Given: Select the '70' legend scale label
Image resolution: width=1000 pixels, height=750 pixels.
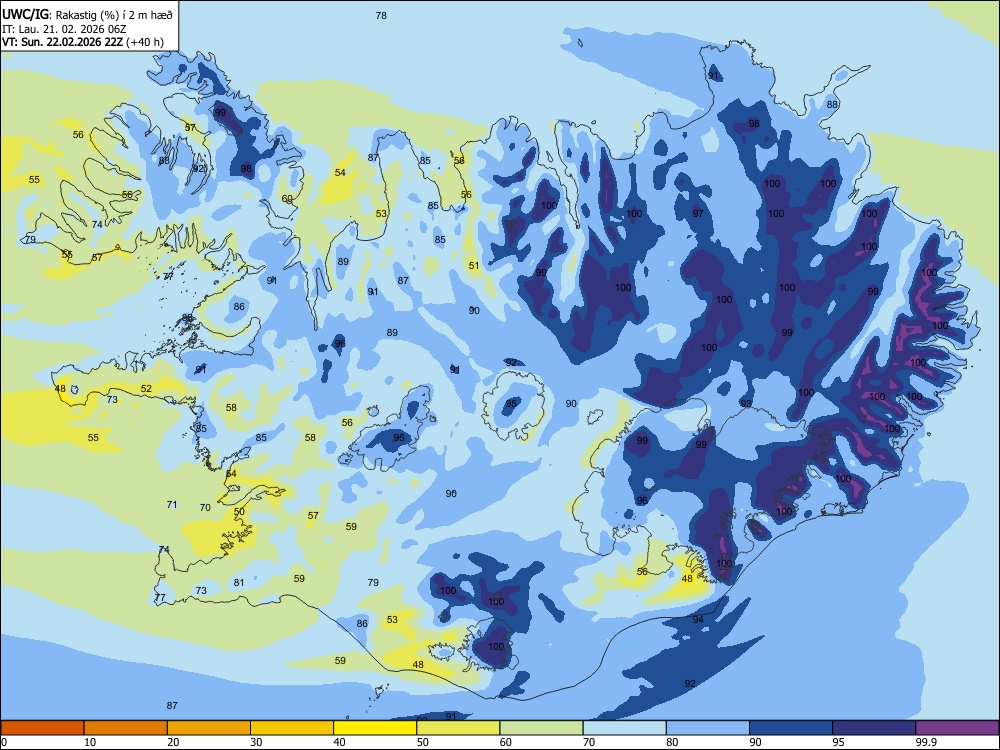Looking at the screenshot, I should point(589,742).
